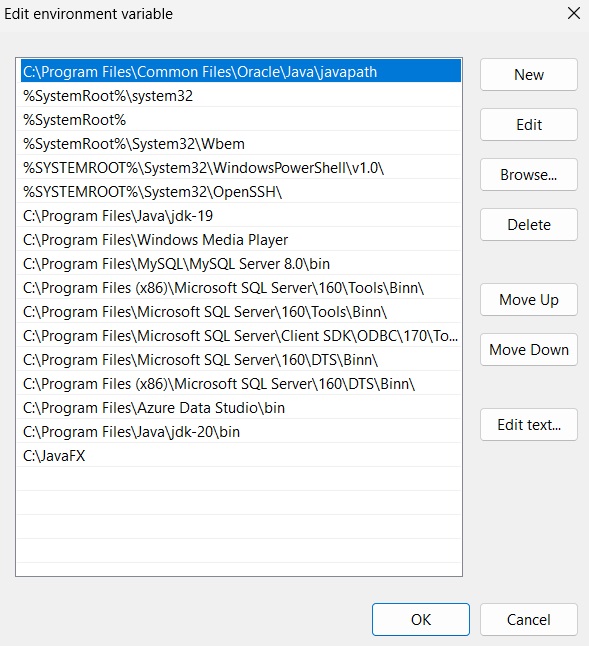
Task: Select the (x86) SQL Server 160\DTS\Binn\ entry
Action: (241, 383)
